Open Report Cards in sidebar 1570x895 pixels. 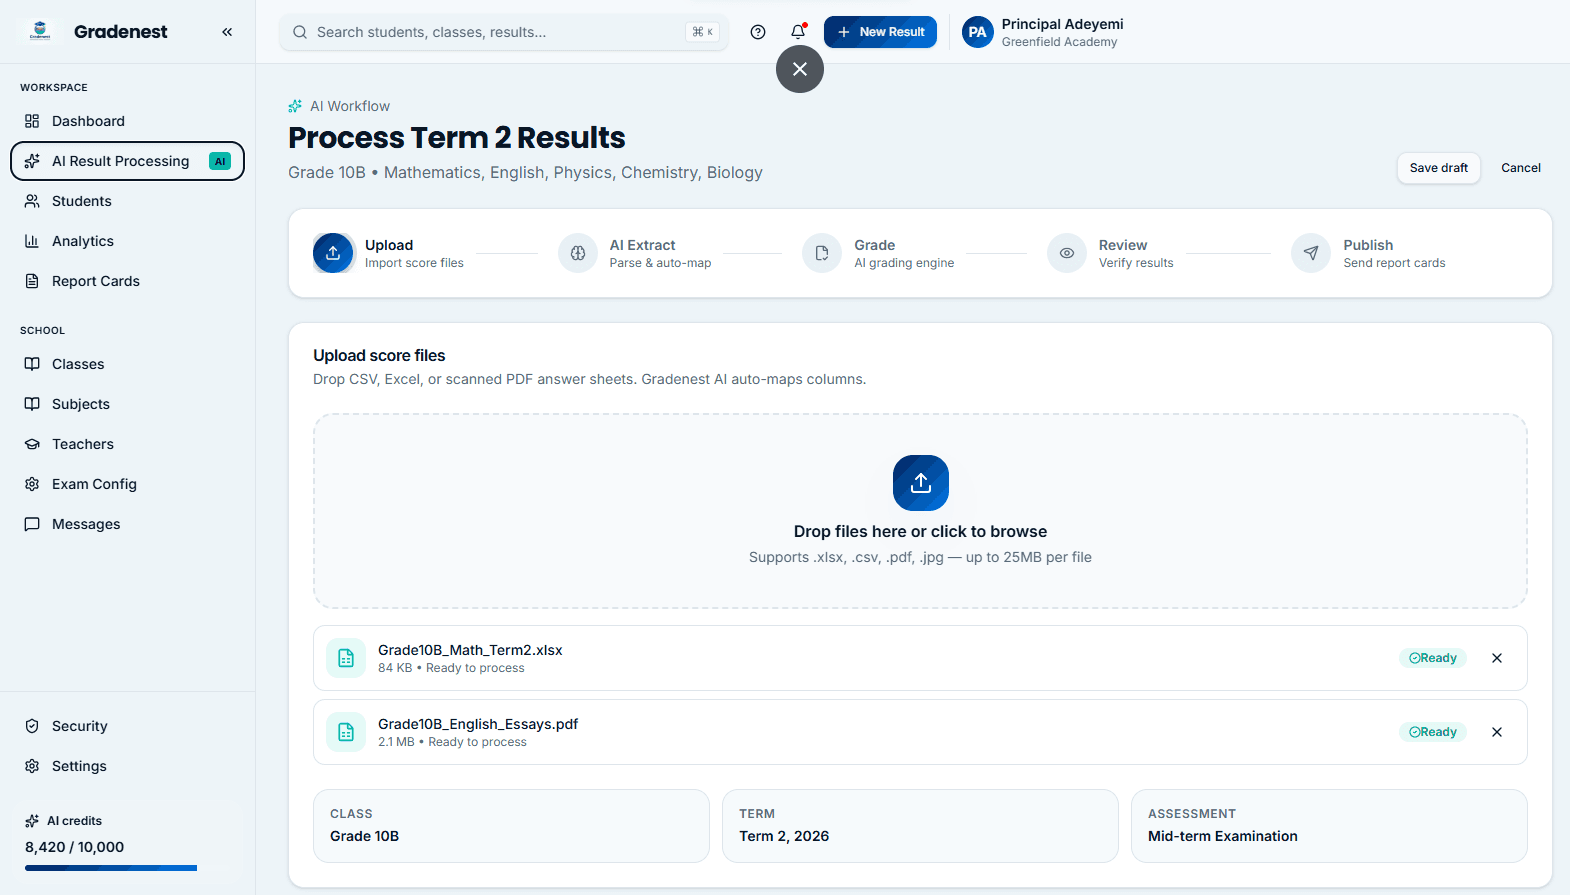point(127,281)
